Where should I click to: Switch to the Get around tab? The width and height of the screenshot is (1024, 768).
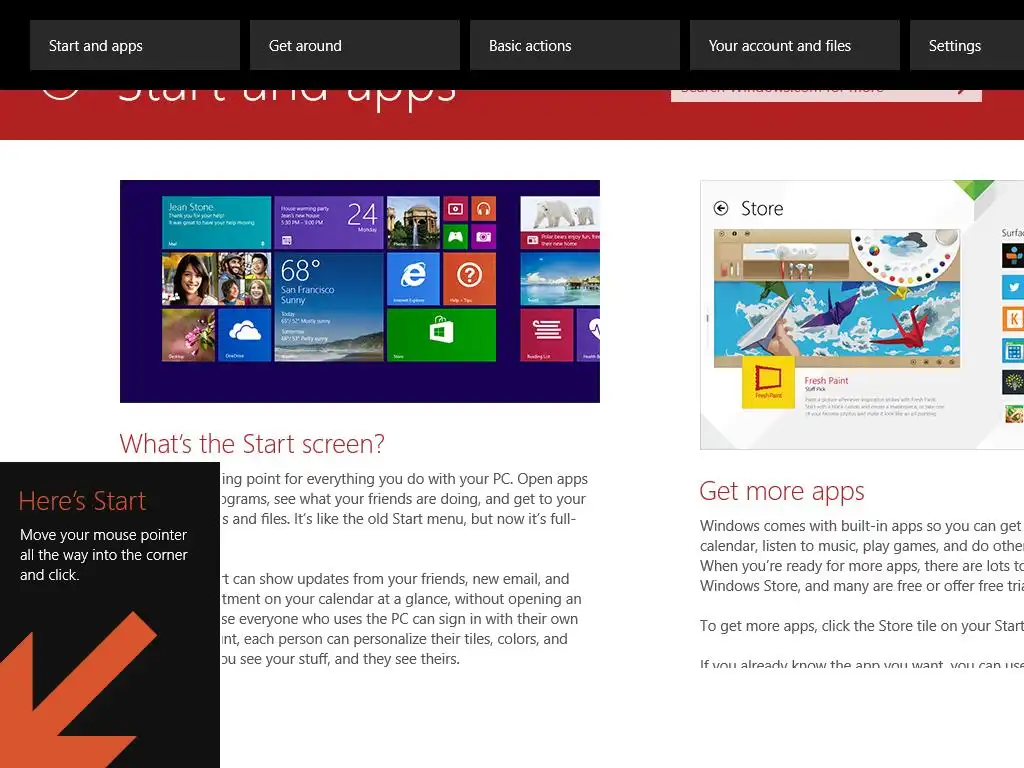355,45
